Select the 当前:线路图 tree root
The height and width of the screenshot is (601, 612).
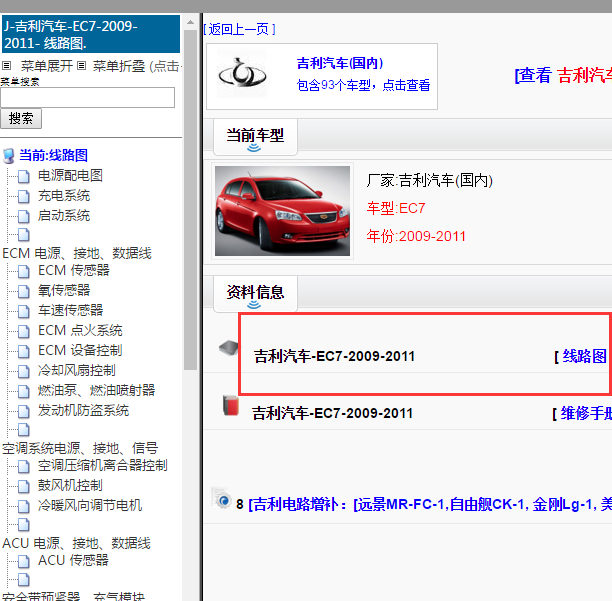53,155
